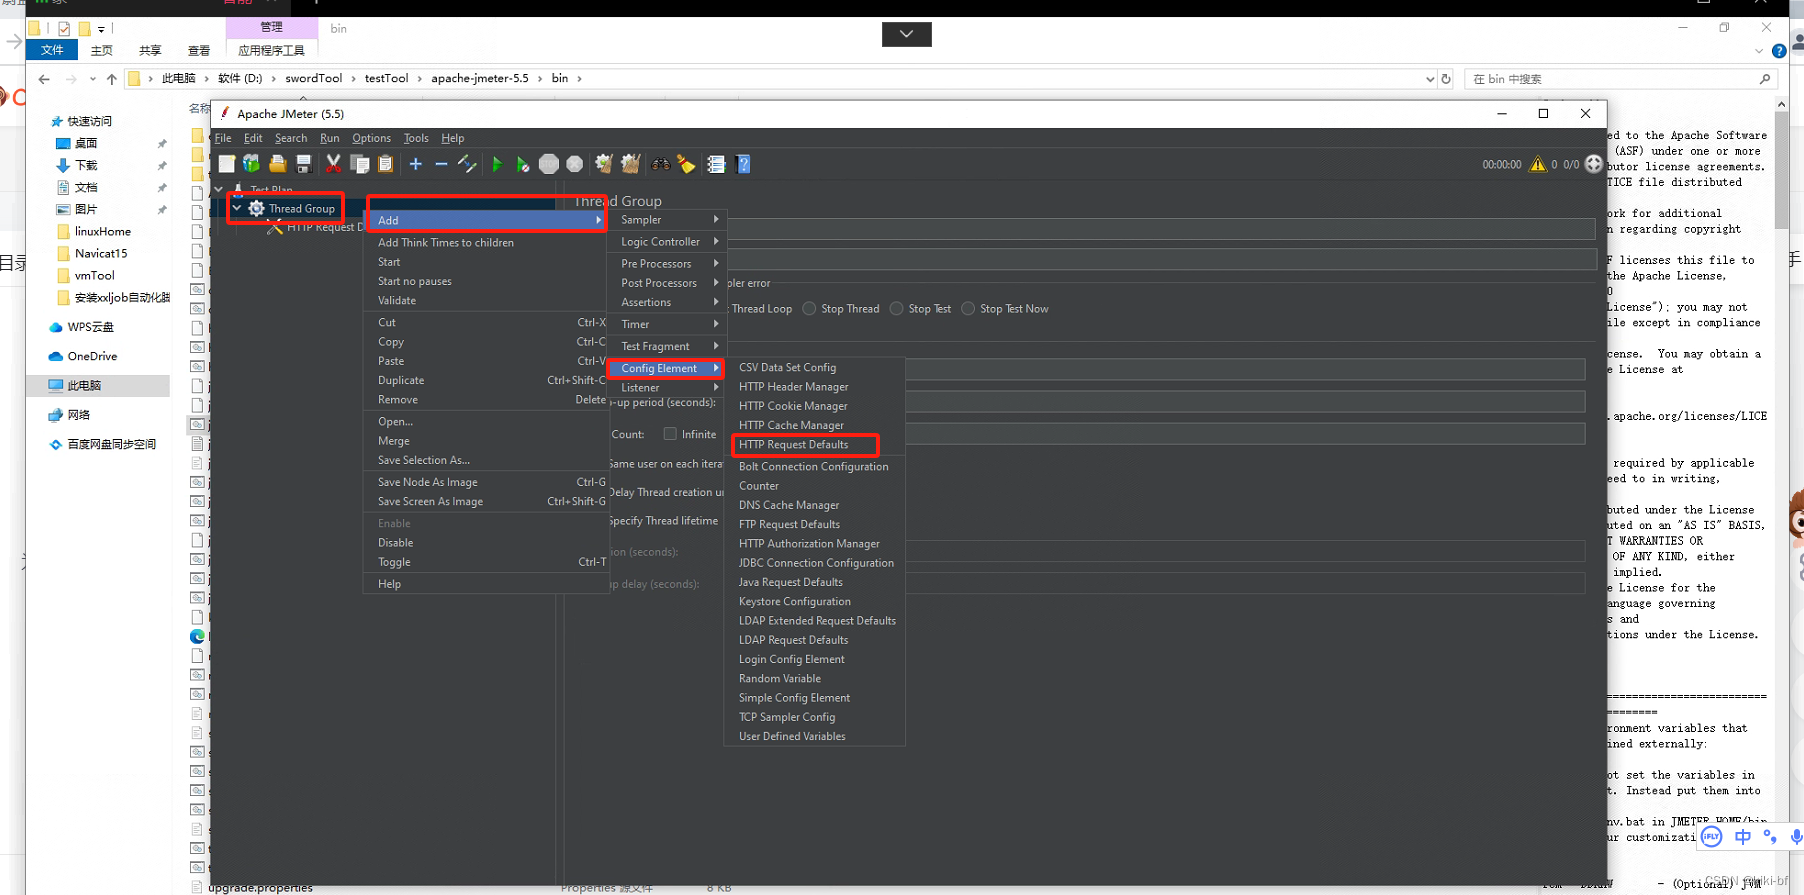Click the Explorer up-folder arrow
Image resolution: width=1804 pixels, height=895 pixels.
pos(111,78)
